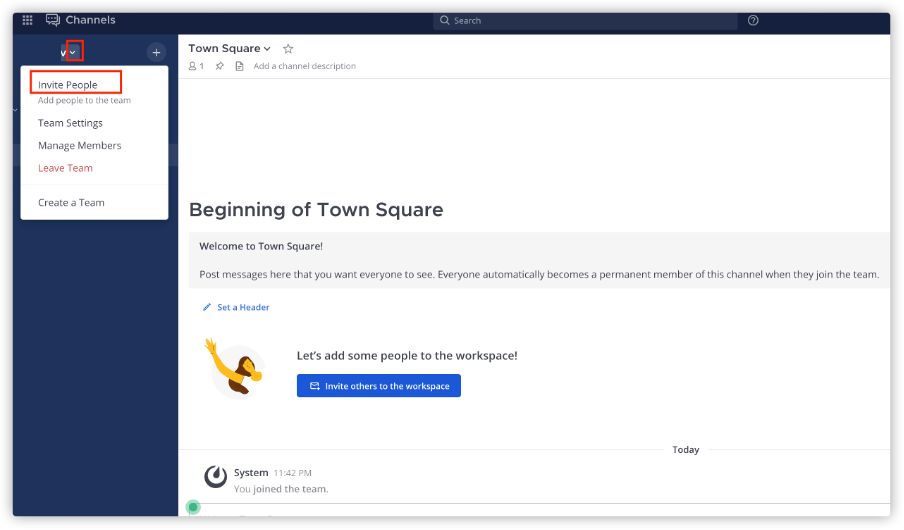Open Team Settings from the menu

(x=70, y=123)
